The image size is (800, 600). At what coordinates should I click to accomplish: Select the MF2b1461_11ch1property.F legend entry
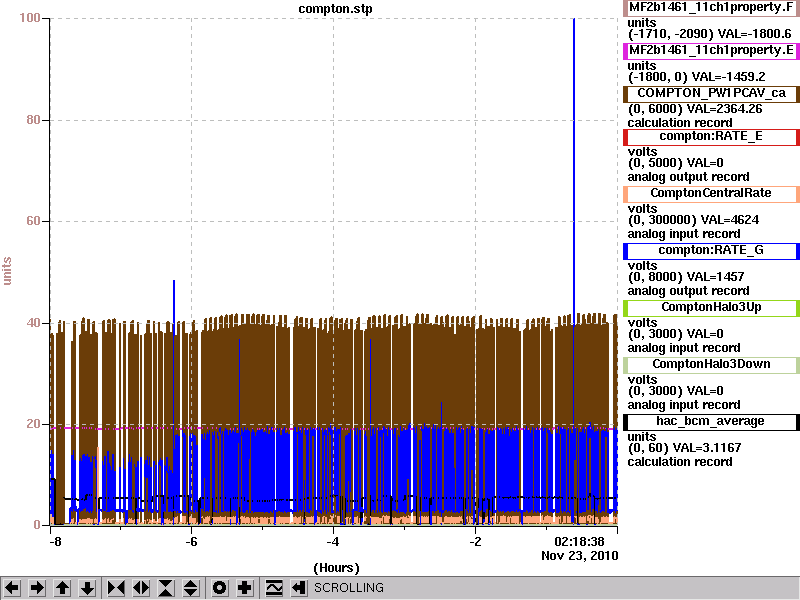pos(711,8)
